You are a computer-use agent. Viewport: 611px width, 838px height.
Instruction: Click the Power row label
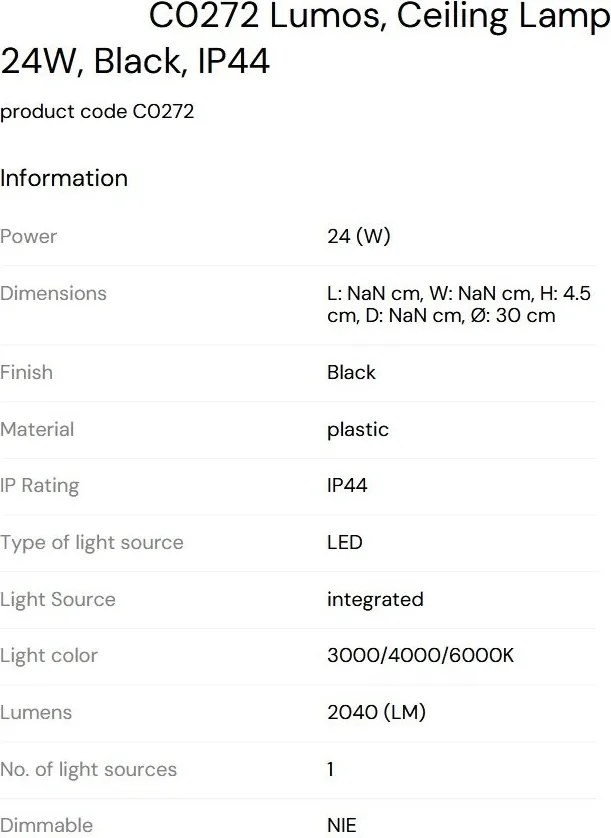point(29,237)
